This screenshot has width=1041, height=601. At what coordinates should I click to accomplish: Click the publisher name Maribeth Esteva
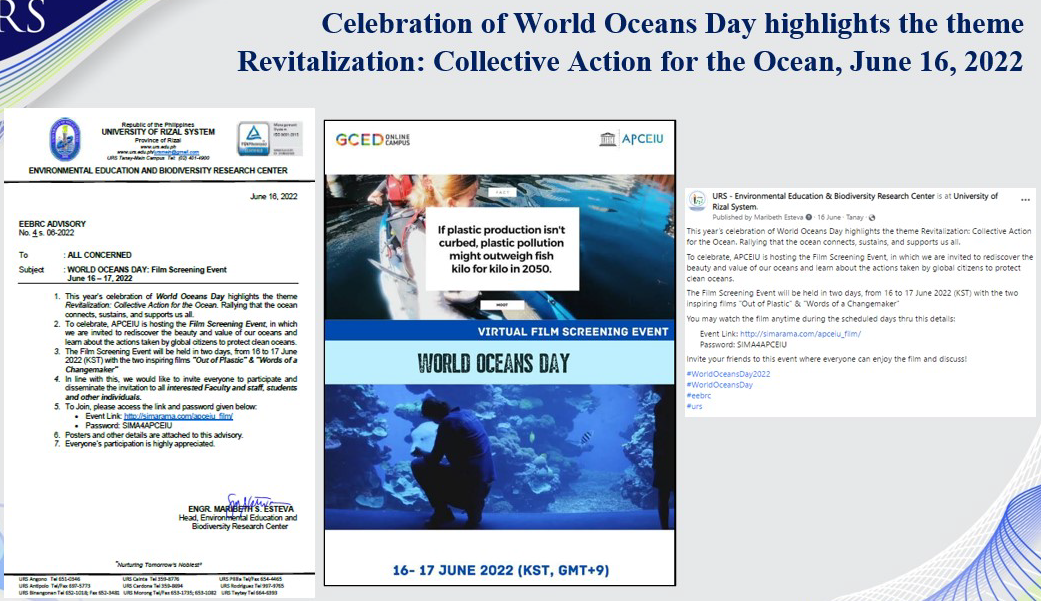pyautogui.click(x=779, y=217)
